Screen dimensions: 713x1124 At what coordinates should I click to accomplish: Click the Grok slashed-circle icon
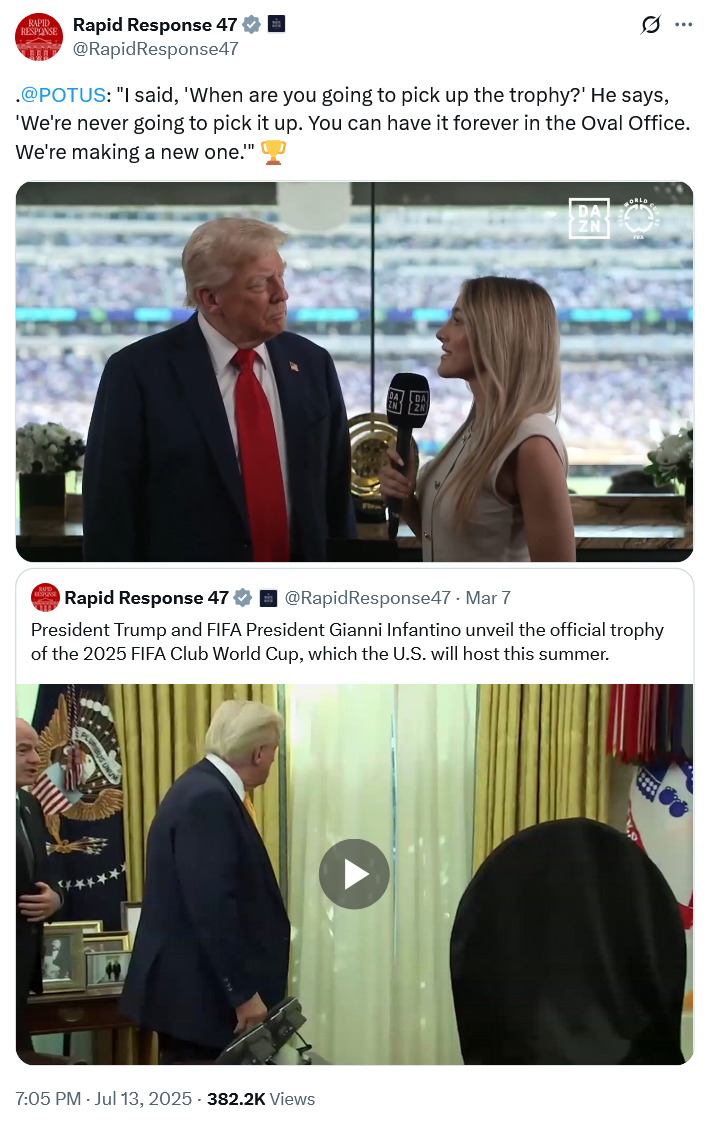point(650,25)
